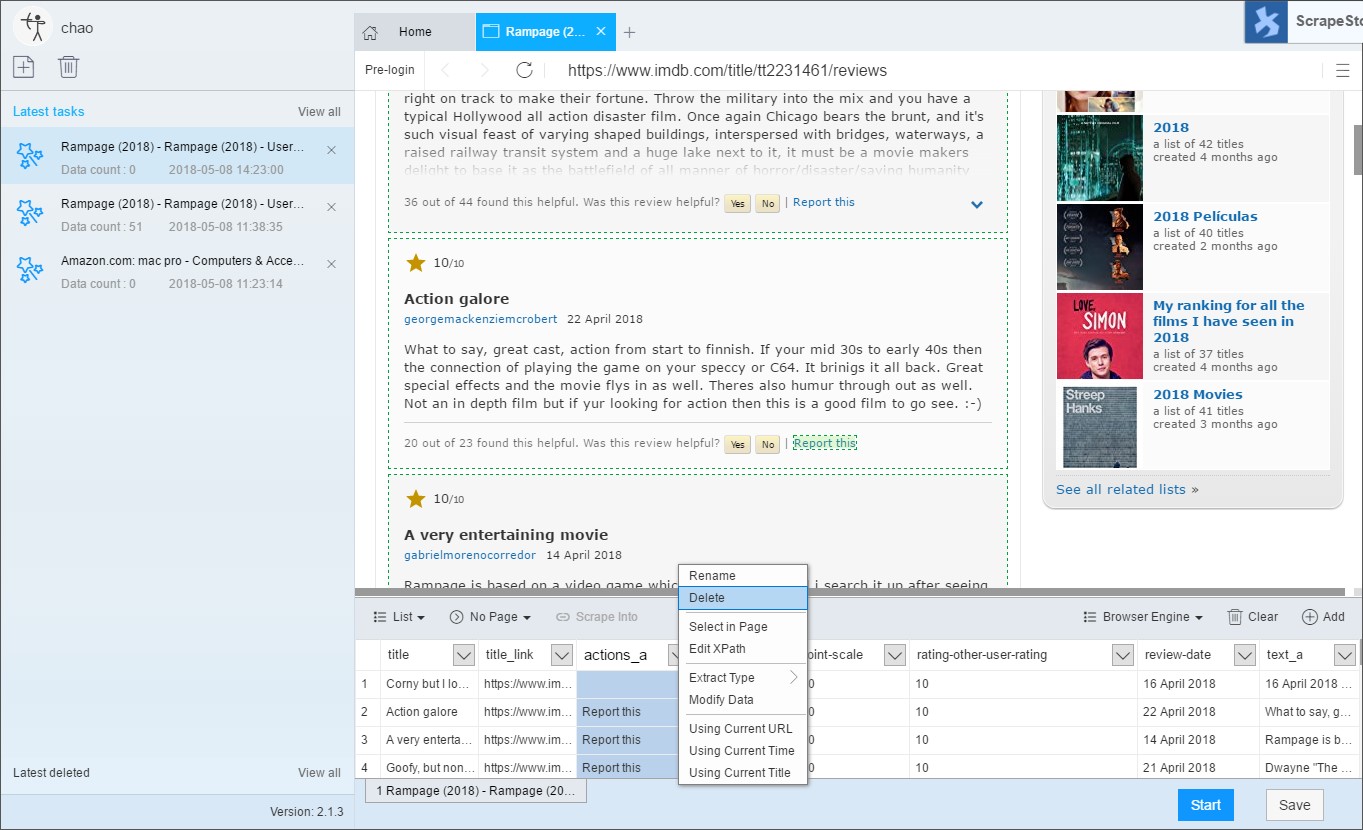
Task: Add a new tab with the plus button
Action: (629, 32)
